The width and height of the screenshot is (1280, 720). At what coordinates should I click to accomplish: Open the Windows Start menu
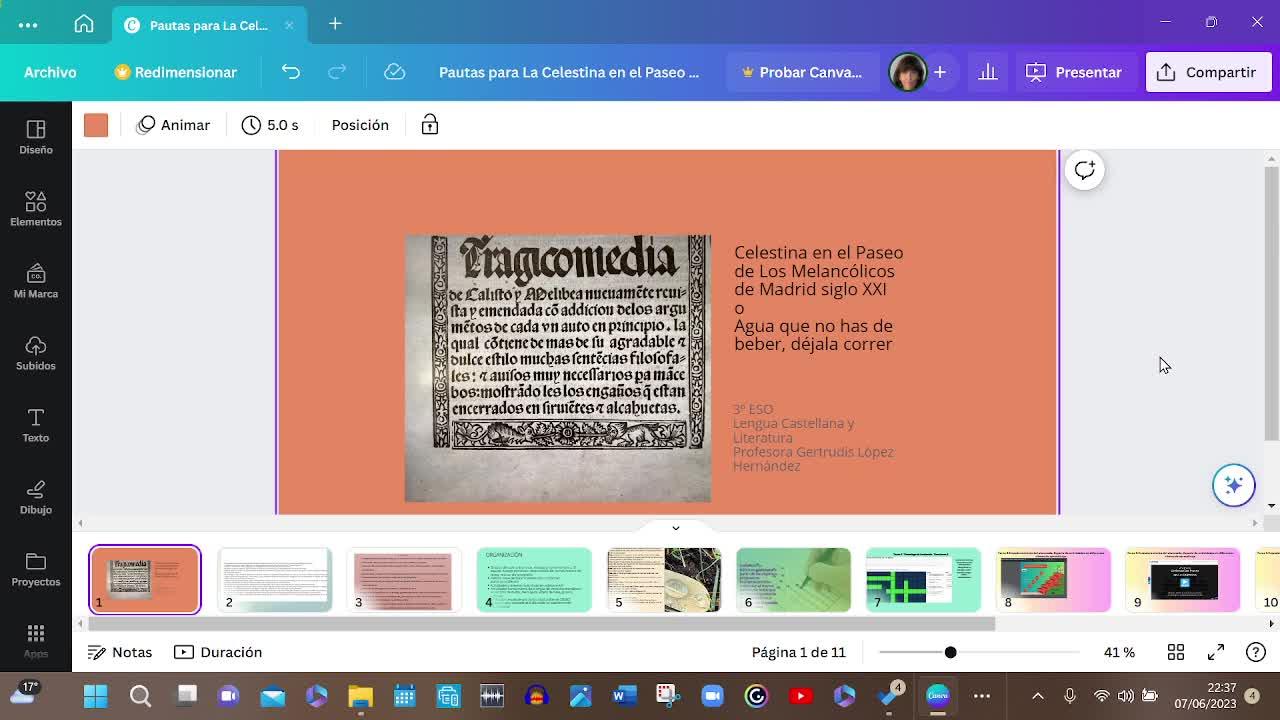click(x=96, y=696)
